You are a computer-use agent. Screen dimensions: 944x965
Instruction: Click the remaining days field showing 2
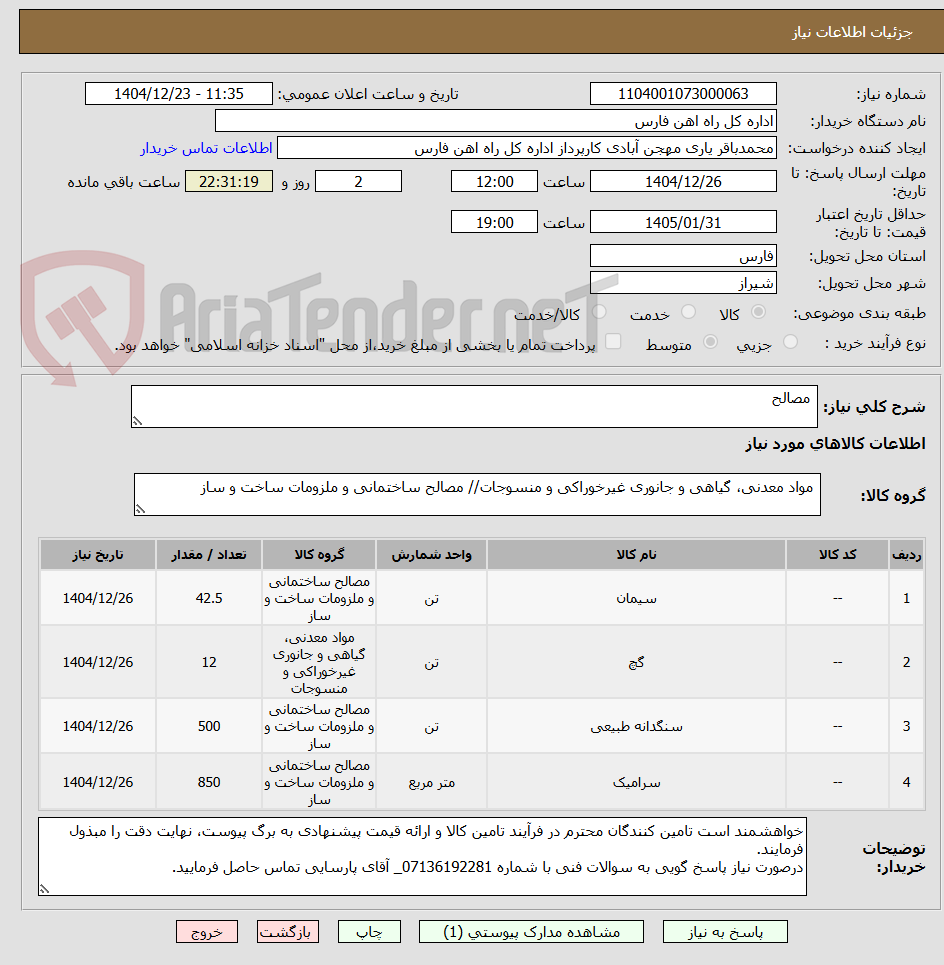click(x=358, y=182)
